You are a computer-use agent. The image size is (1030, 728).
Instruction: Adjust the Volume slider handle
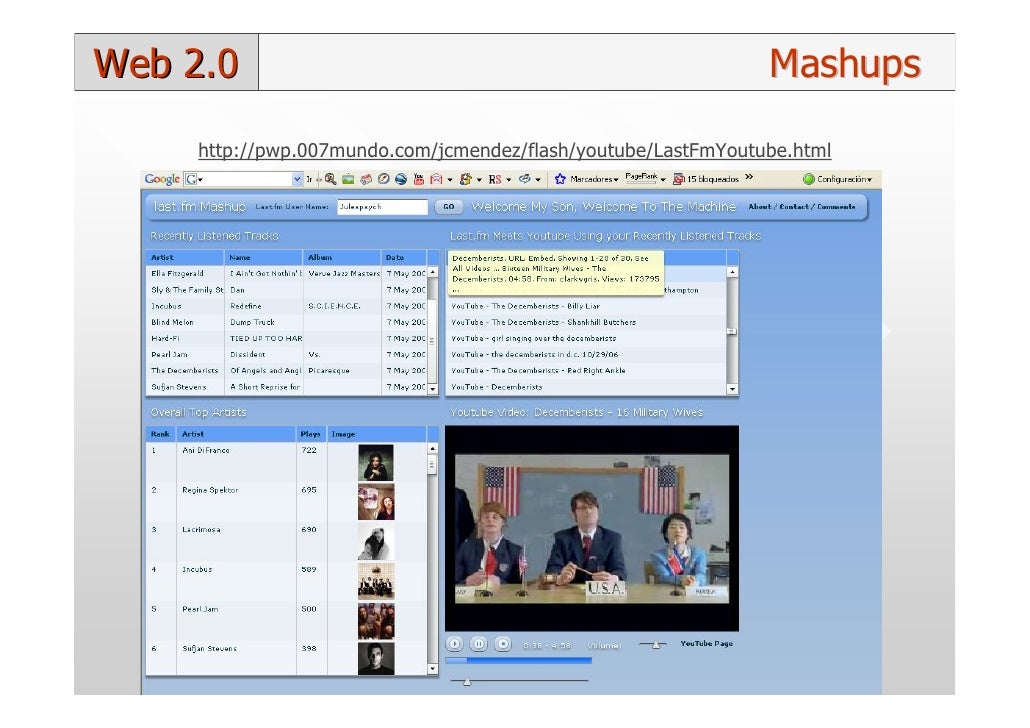(656, 645)
